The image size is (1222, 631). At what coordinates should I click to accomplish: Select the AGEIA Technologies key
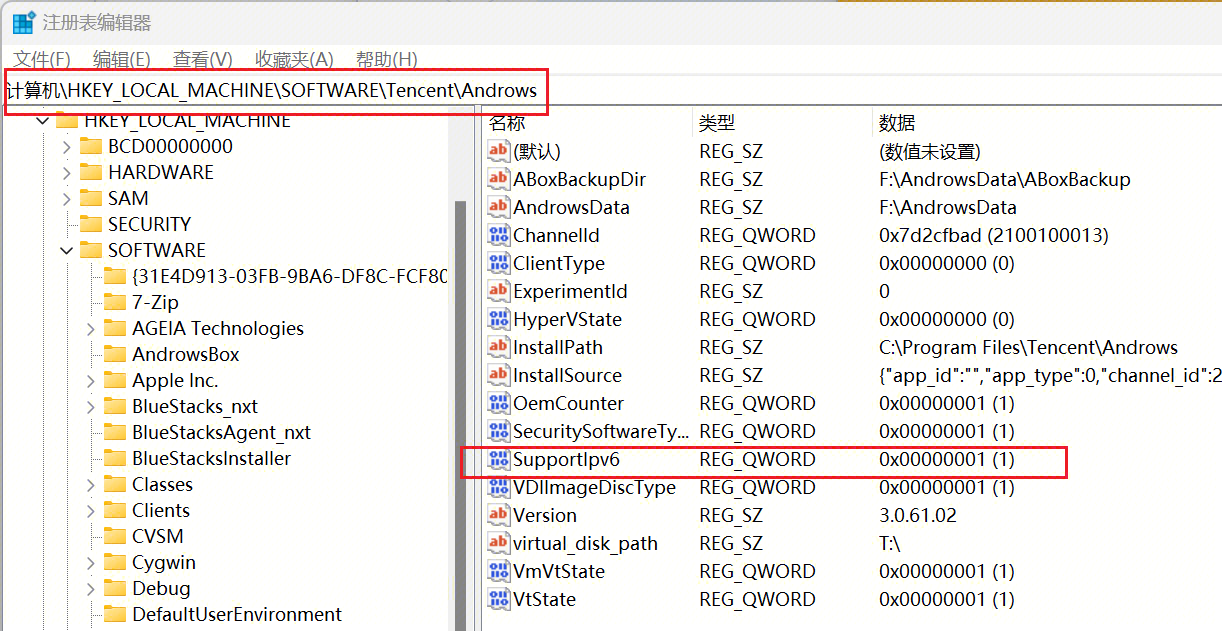point(218,328)
